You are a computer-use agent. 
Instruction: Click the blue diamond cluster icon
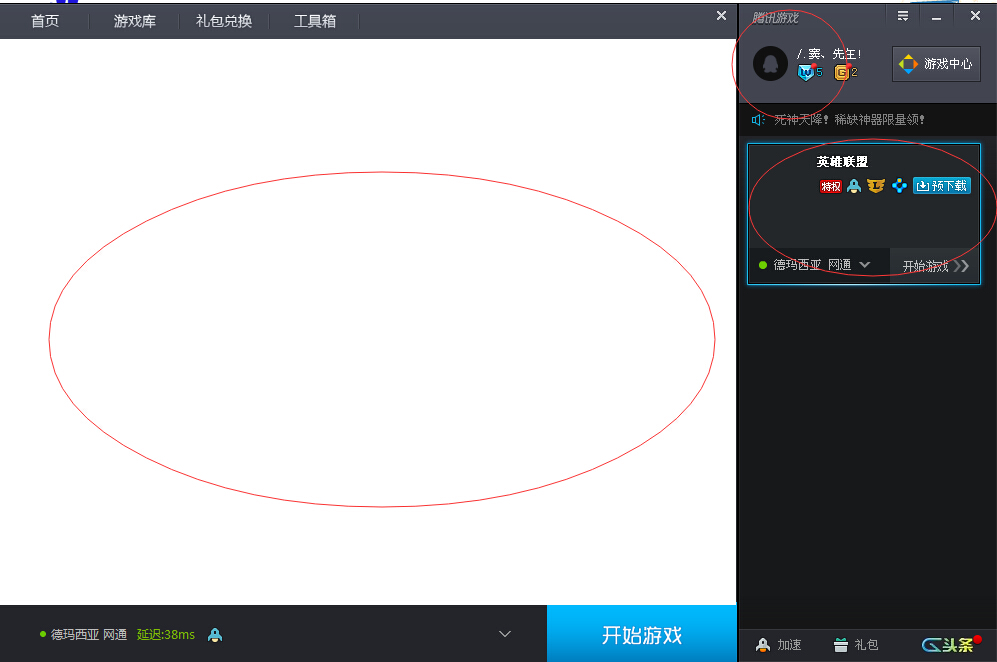899,186
